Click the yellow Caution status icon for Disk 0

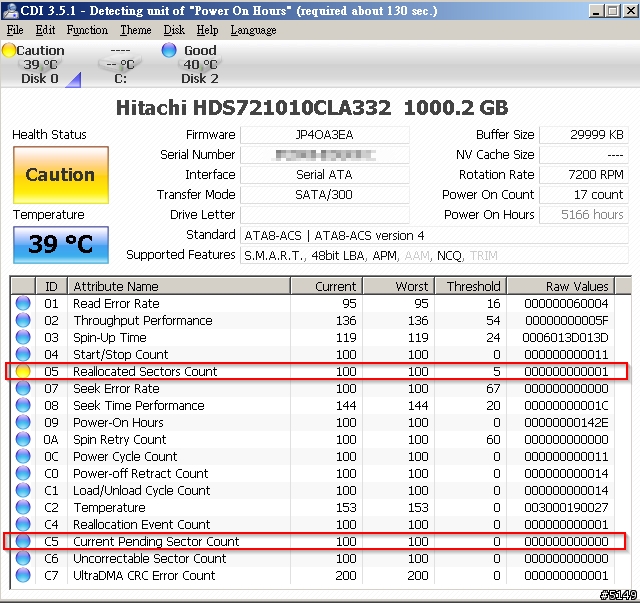pyautogui.click(x=9, y=50)
